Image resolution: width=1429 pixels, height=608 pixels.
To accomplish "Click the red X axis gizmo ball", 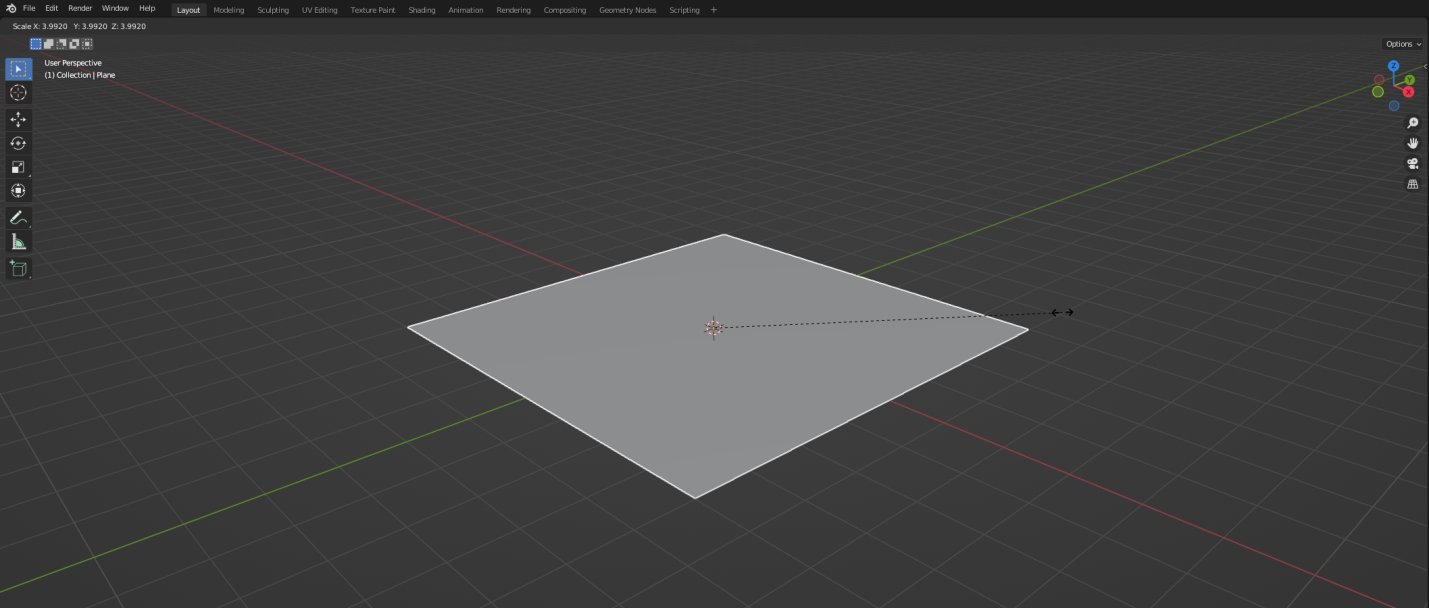I will [1408, 92].
